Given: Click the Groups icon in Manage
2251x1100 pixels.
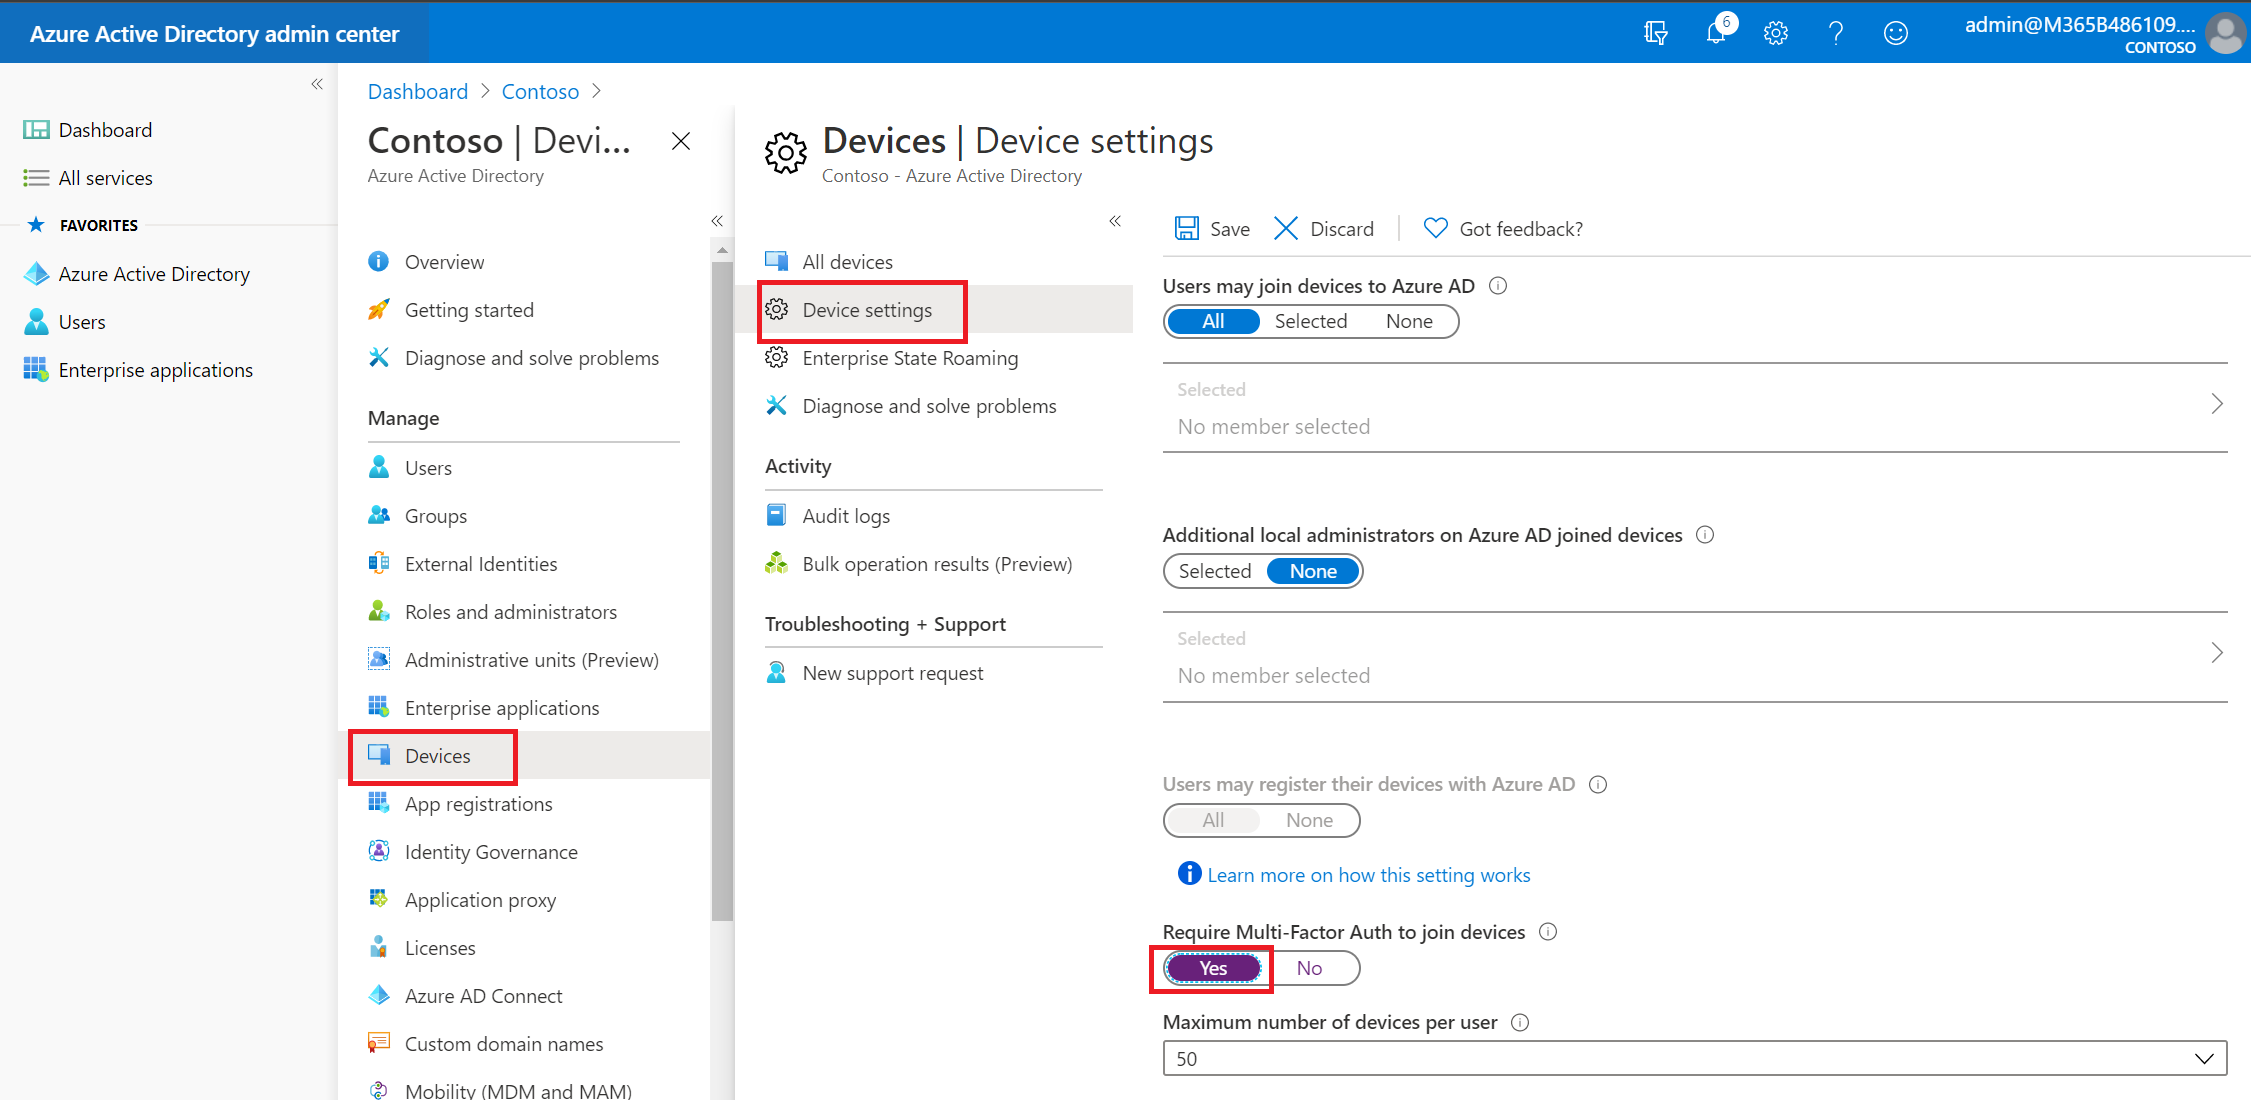Looking at the screenshot, I should [x=378, y=516].
